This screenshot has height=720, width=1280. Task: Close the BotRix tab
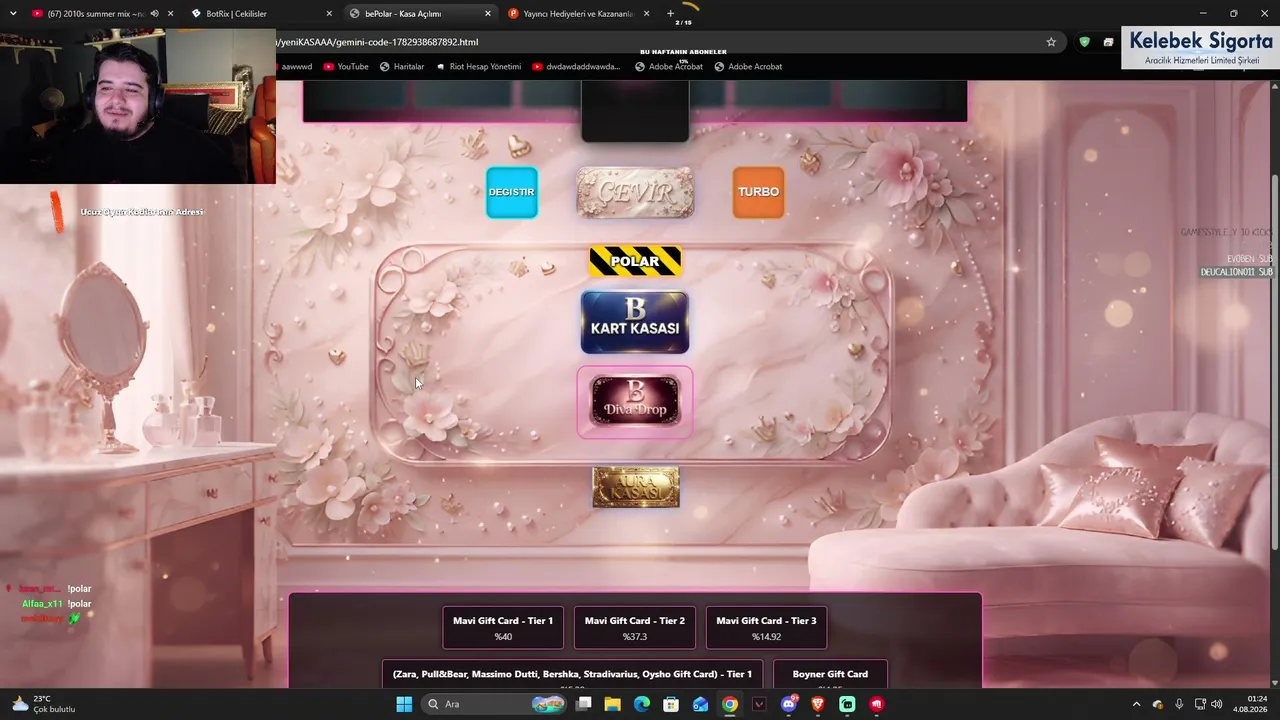pyautogui.click(x=329, y=14)
